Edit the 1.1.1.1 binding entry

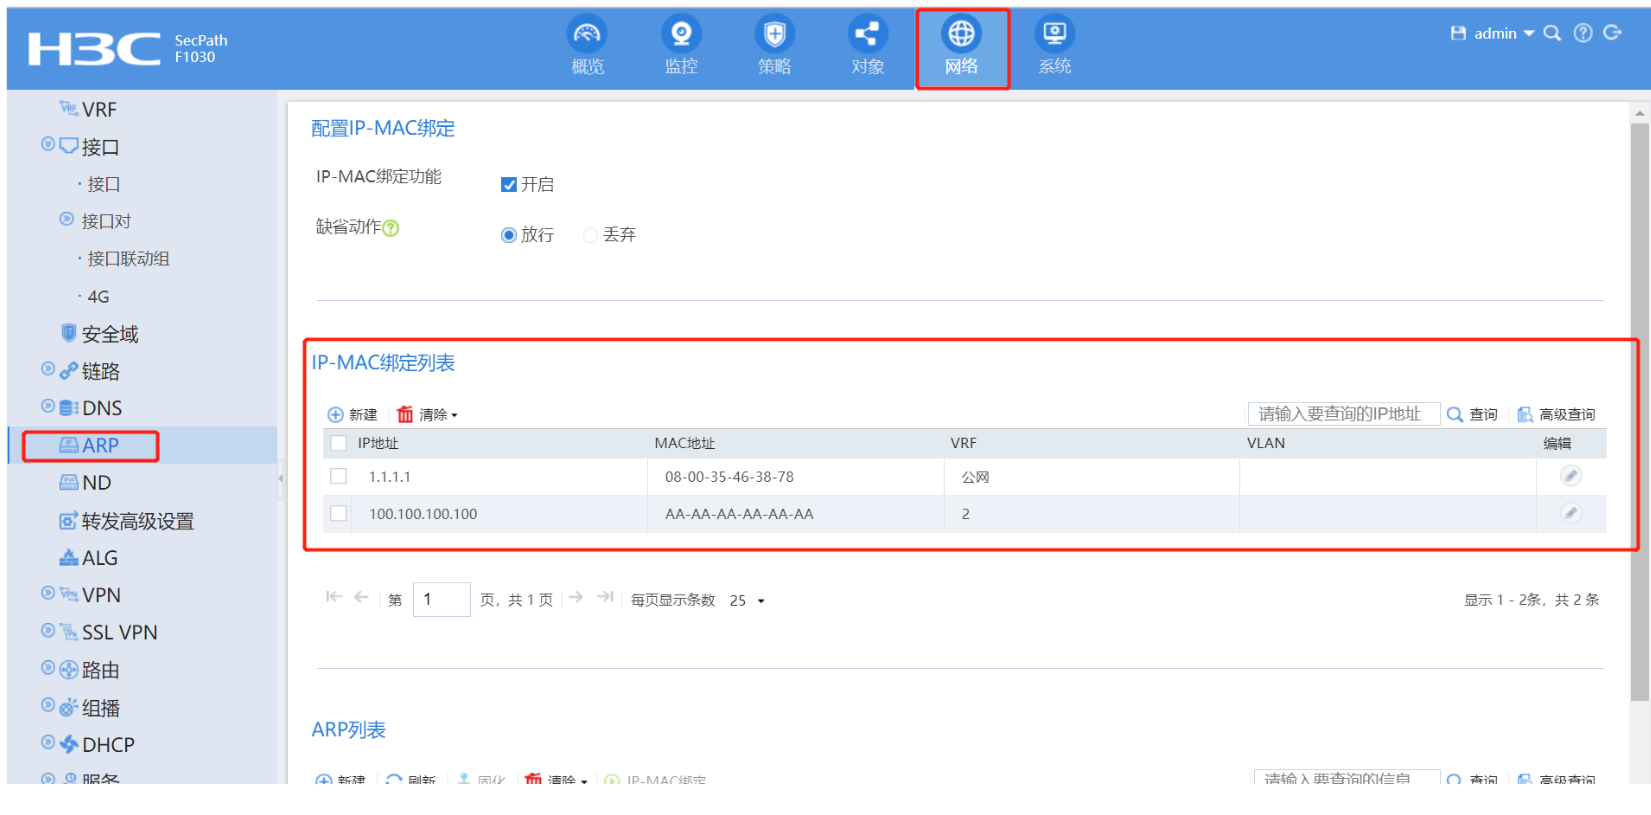point(1571,476)
